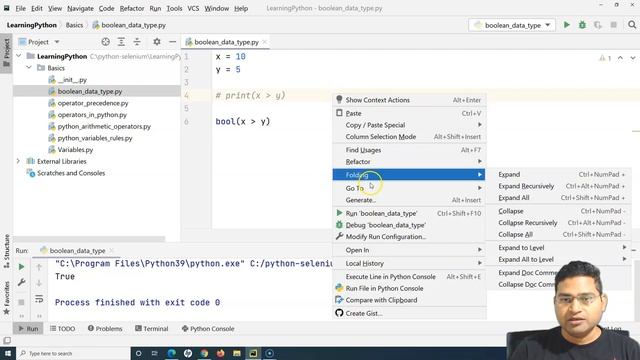Expand External Libraries node

[x=18, y=161]
